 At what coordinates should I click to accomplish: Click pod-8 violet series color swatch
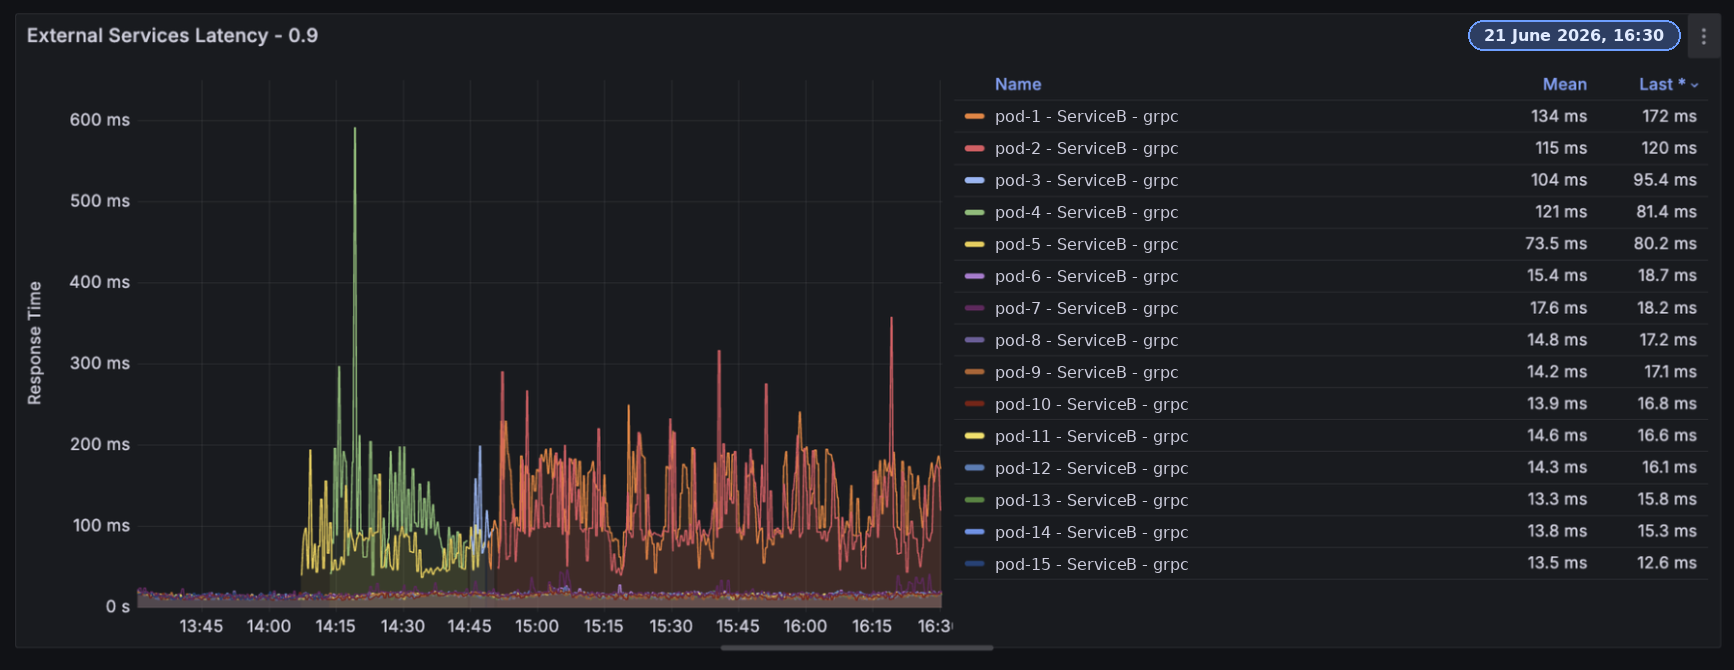[x=974, y=341]
